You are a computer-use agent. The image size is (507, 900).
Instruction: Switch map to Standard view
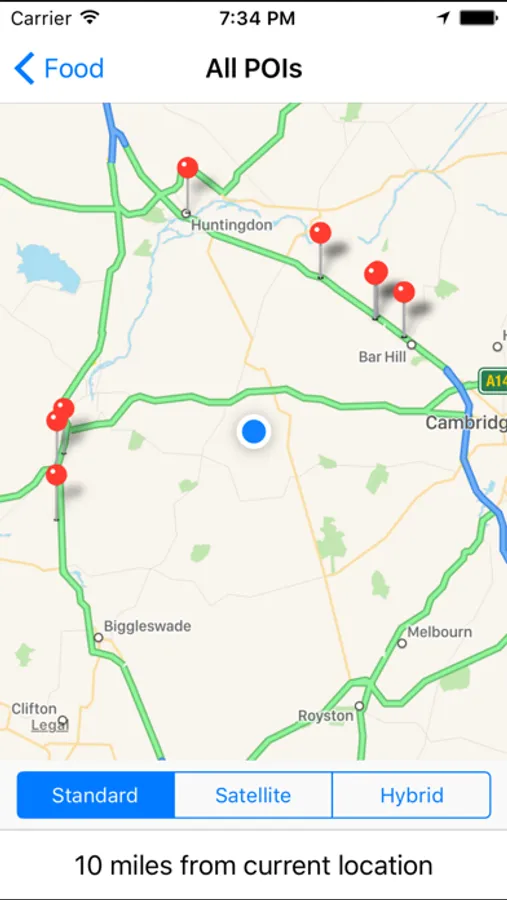click(95, 795)
